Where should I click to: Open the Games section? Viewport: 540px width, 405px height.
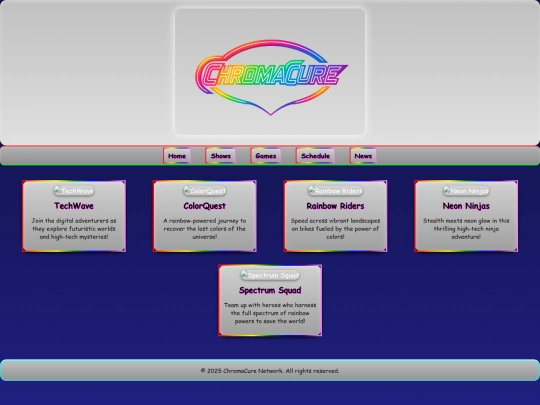(266, 156)
